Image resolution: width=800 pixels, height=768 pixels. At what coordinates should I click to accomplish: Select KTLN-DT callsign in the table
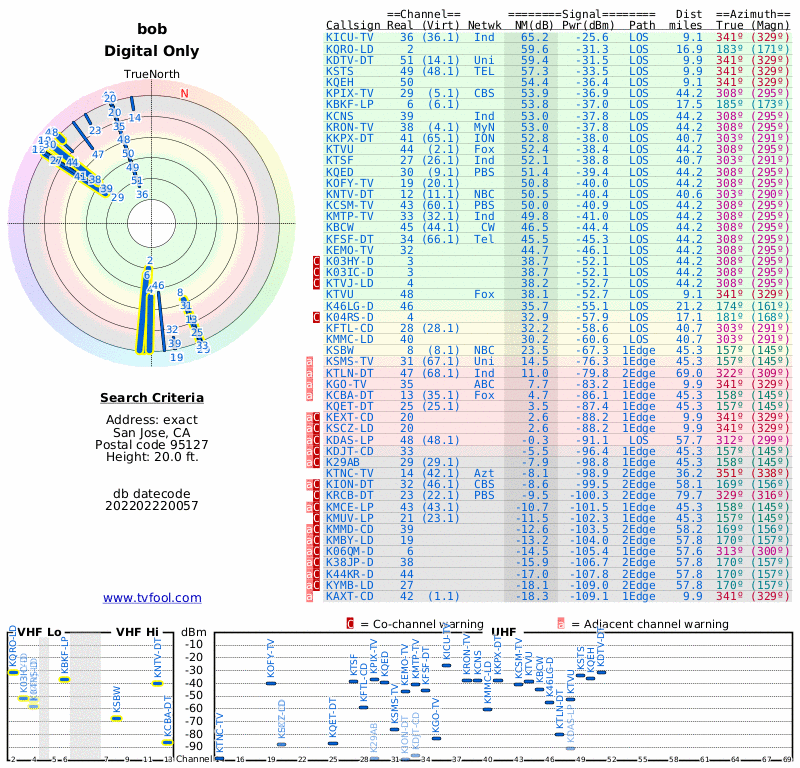(349, 373)
